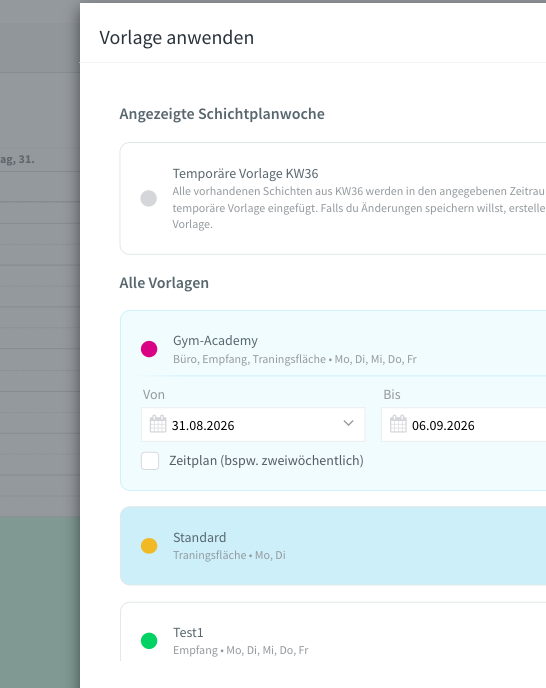Click the calendar icon in Bis field

click(x=399, y=424)
